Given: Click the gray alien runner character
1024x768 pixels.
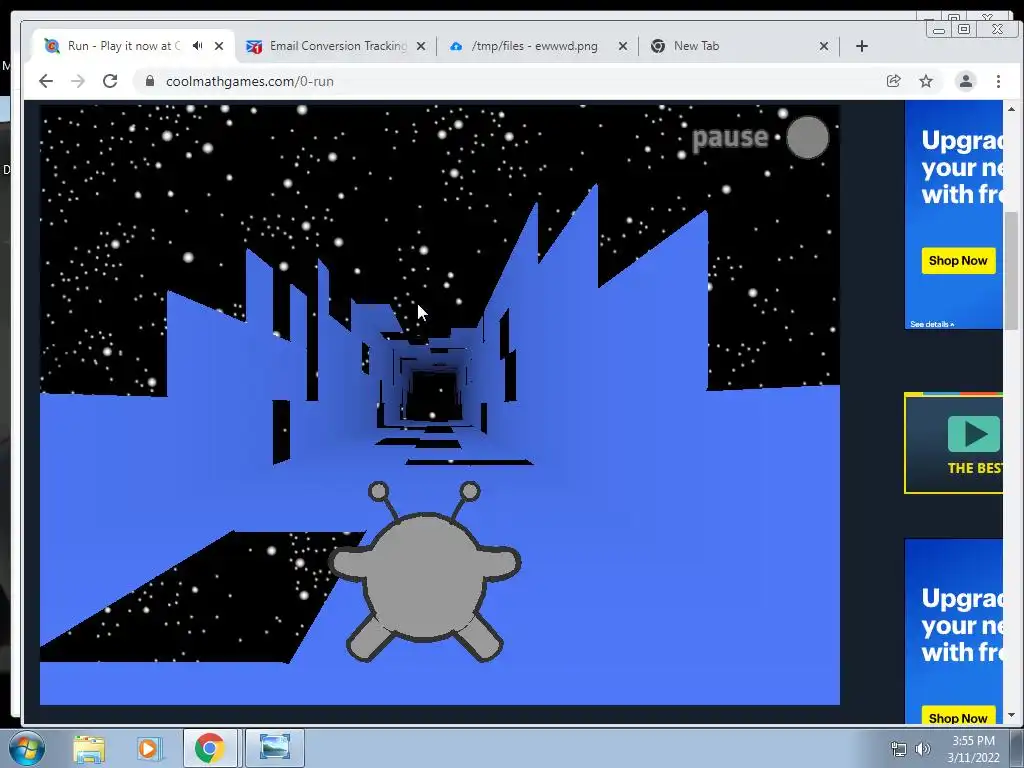Looking at the screenshot, I should point(424,572).
